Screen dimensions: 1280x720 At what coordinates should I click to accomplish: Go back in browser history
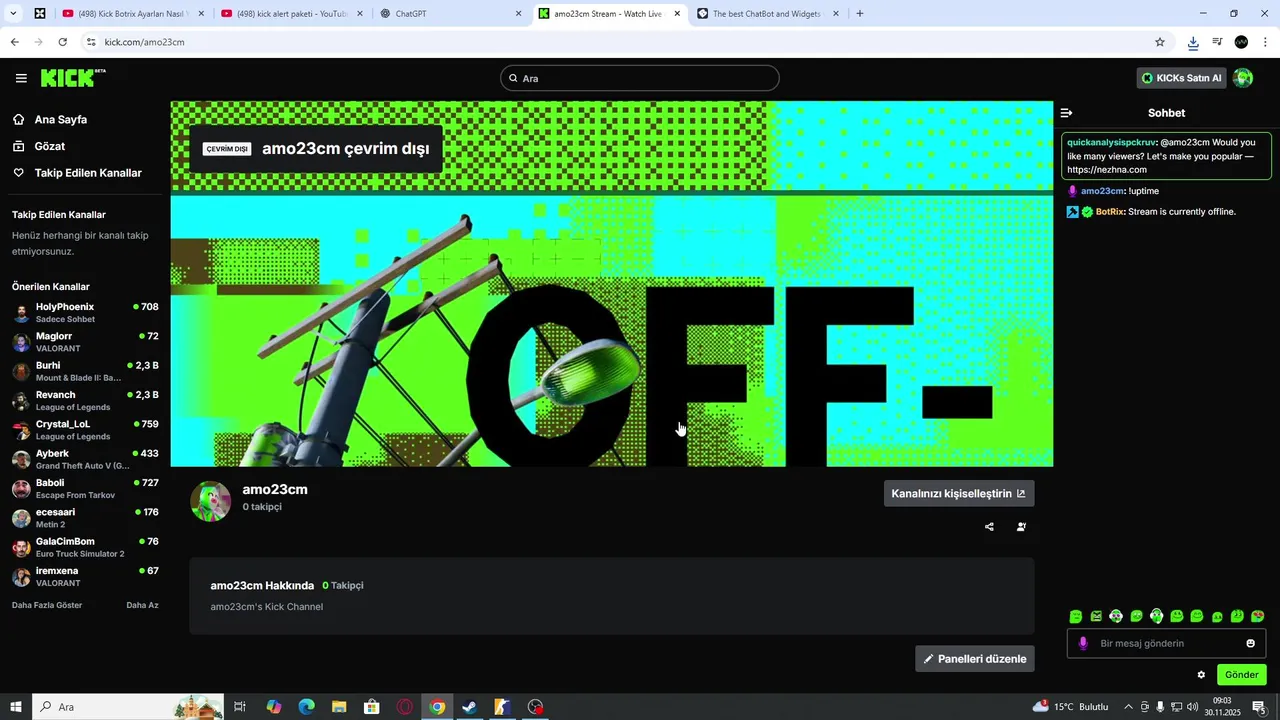(x=14, y=42)
